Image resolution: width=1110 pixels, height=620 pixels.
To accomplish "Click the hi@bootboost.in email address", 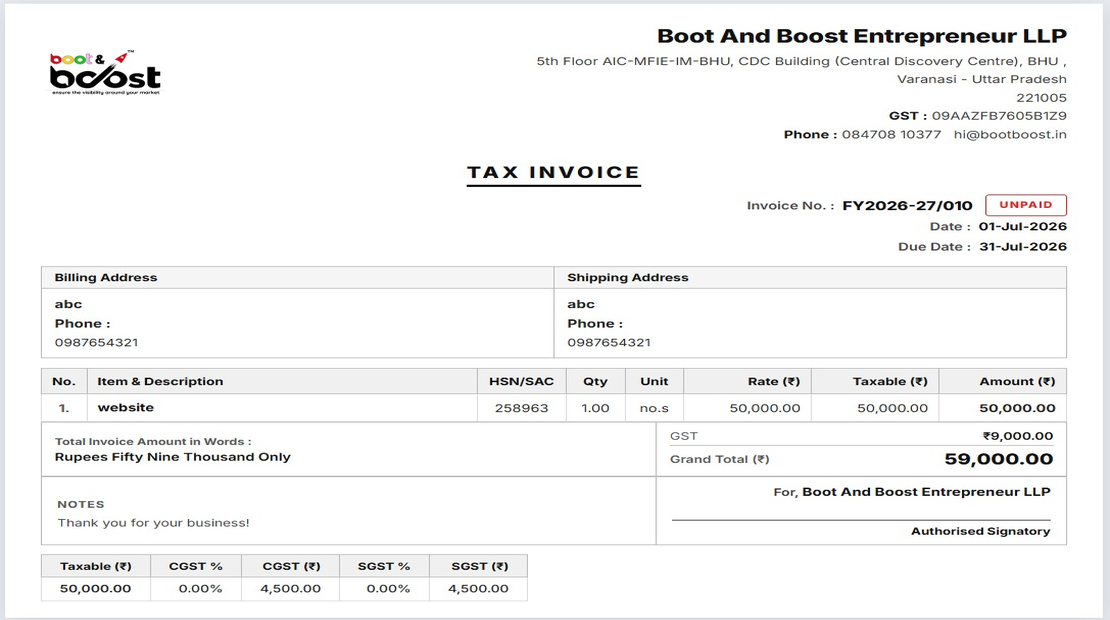I will [x=1009, y=134].
